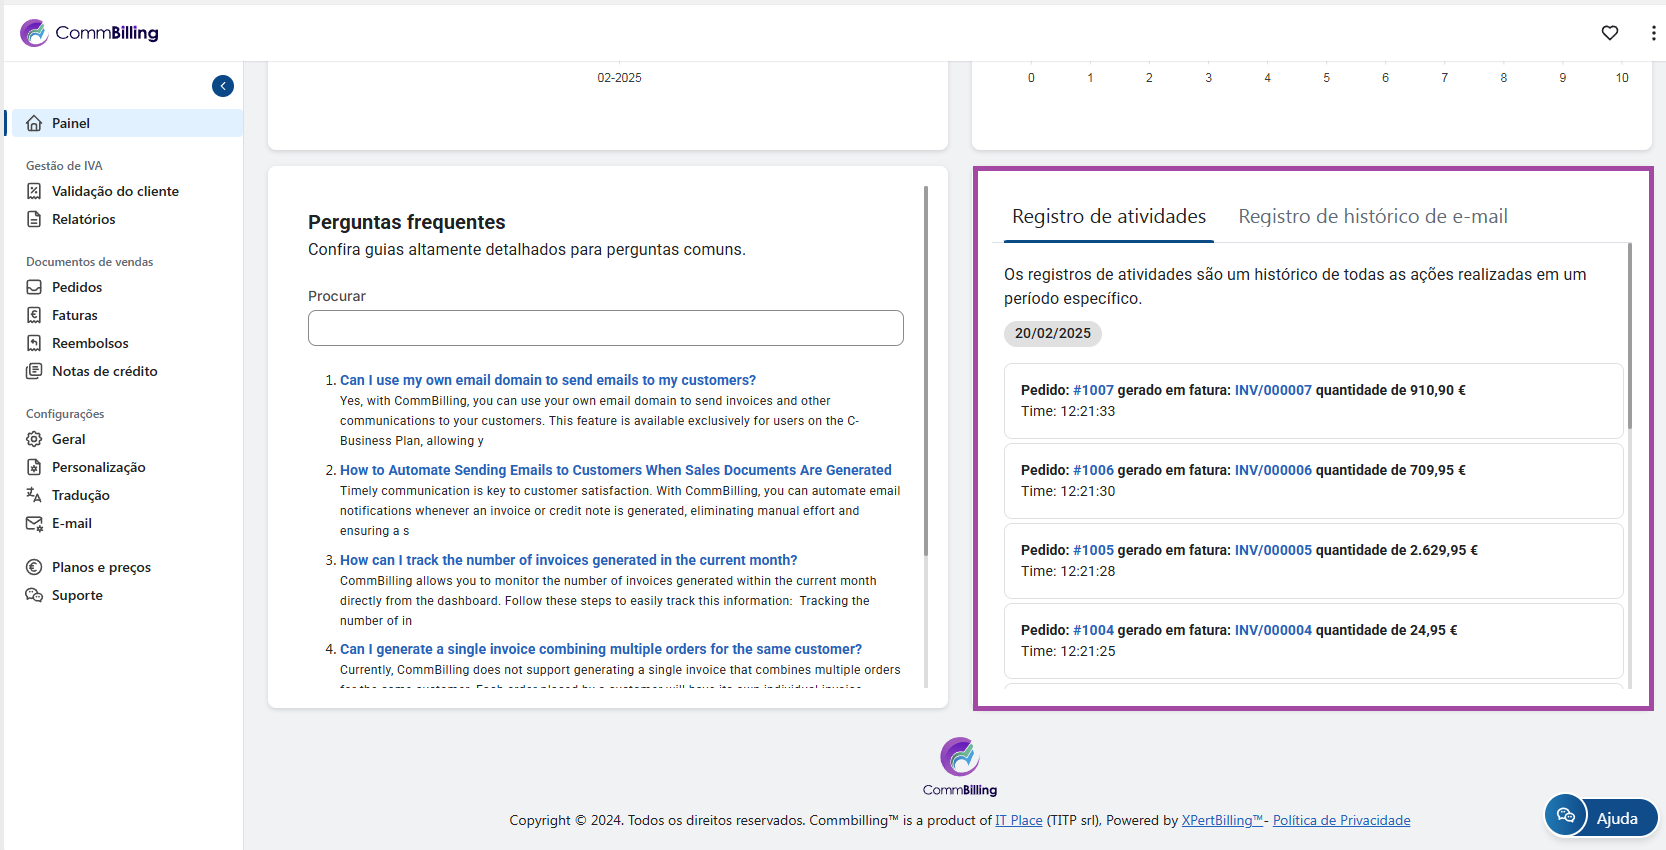Open the Pedidos section

[x=77, y=287]
